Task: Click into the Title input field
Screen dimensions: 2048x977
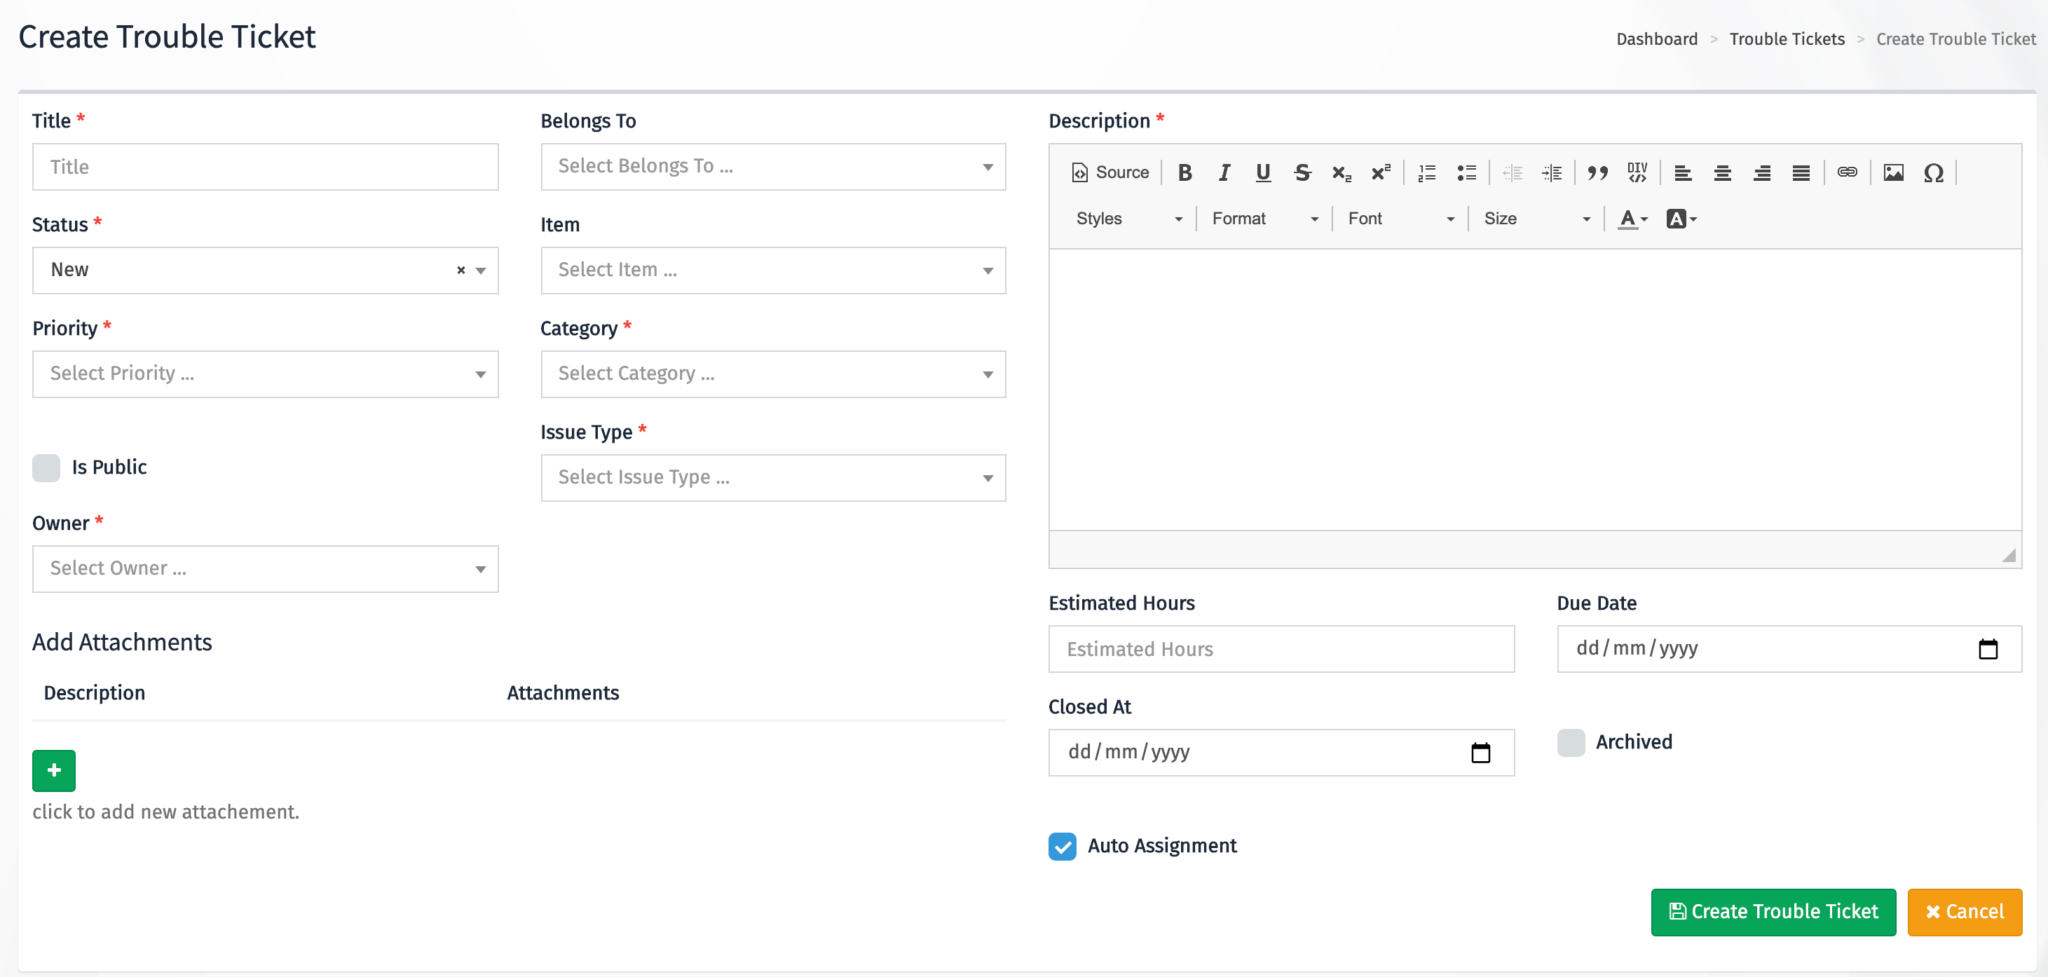Action: click(265, 167)
